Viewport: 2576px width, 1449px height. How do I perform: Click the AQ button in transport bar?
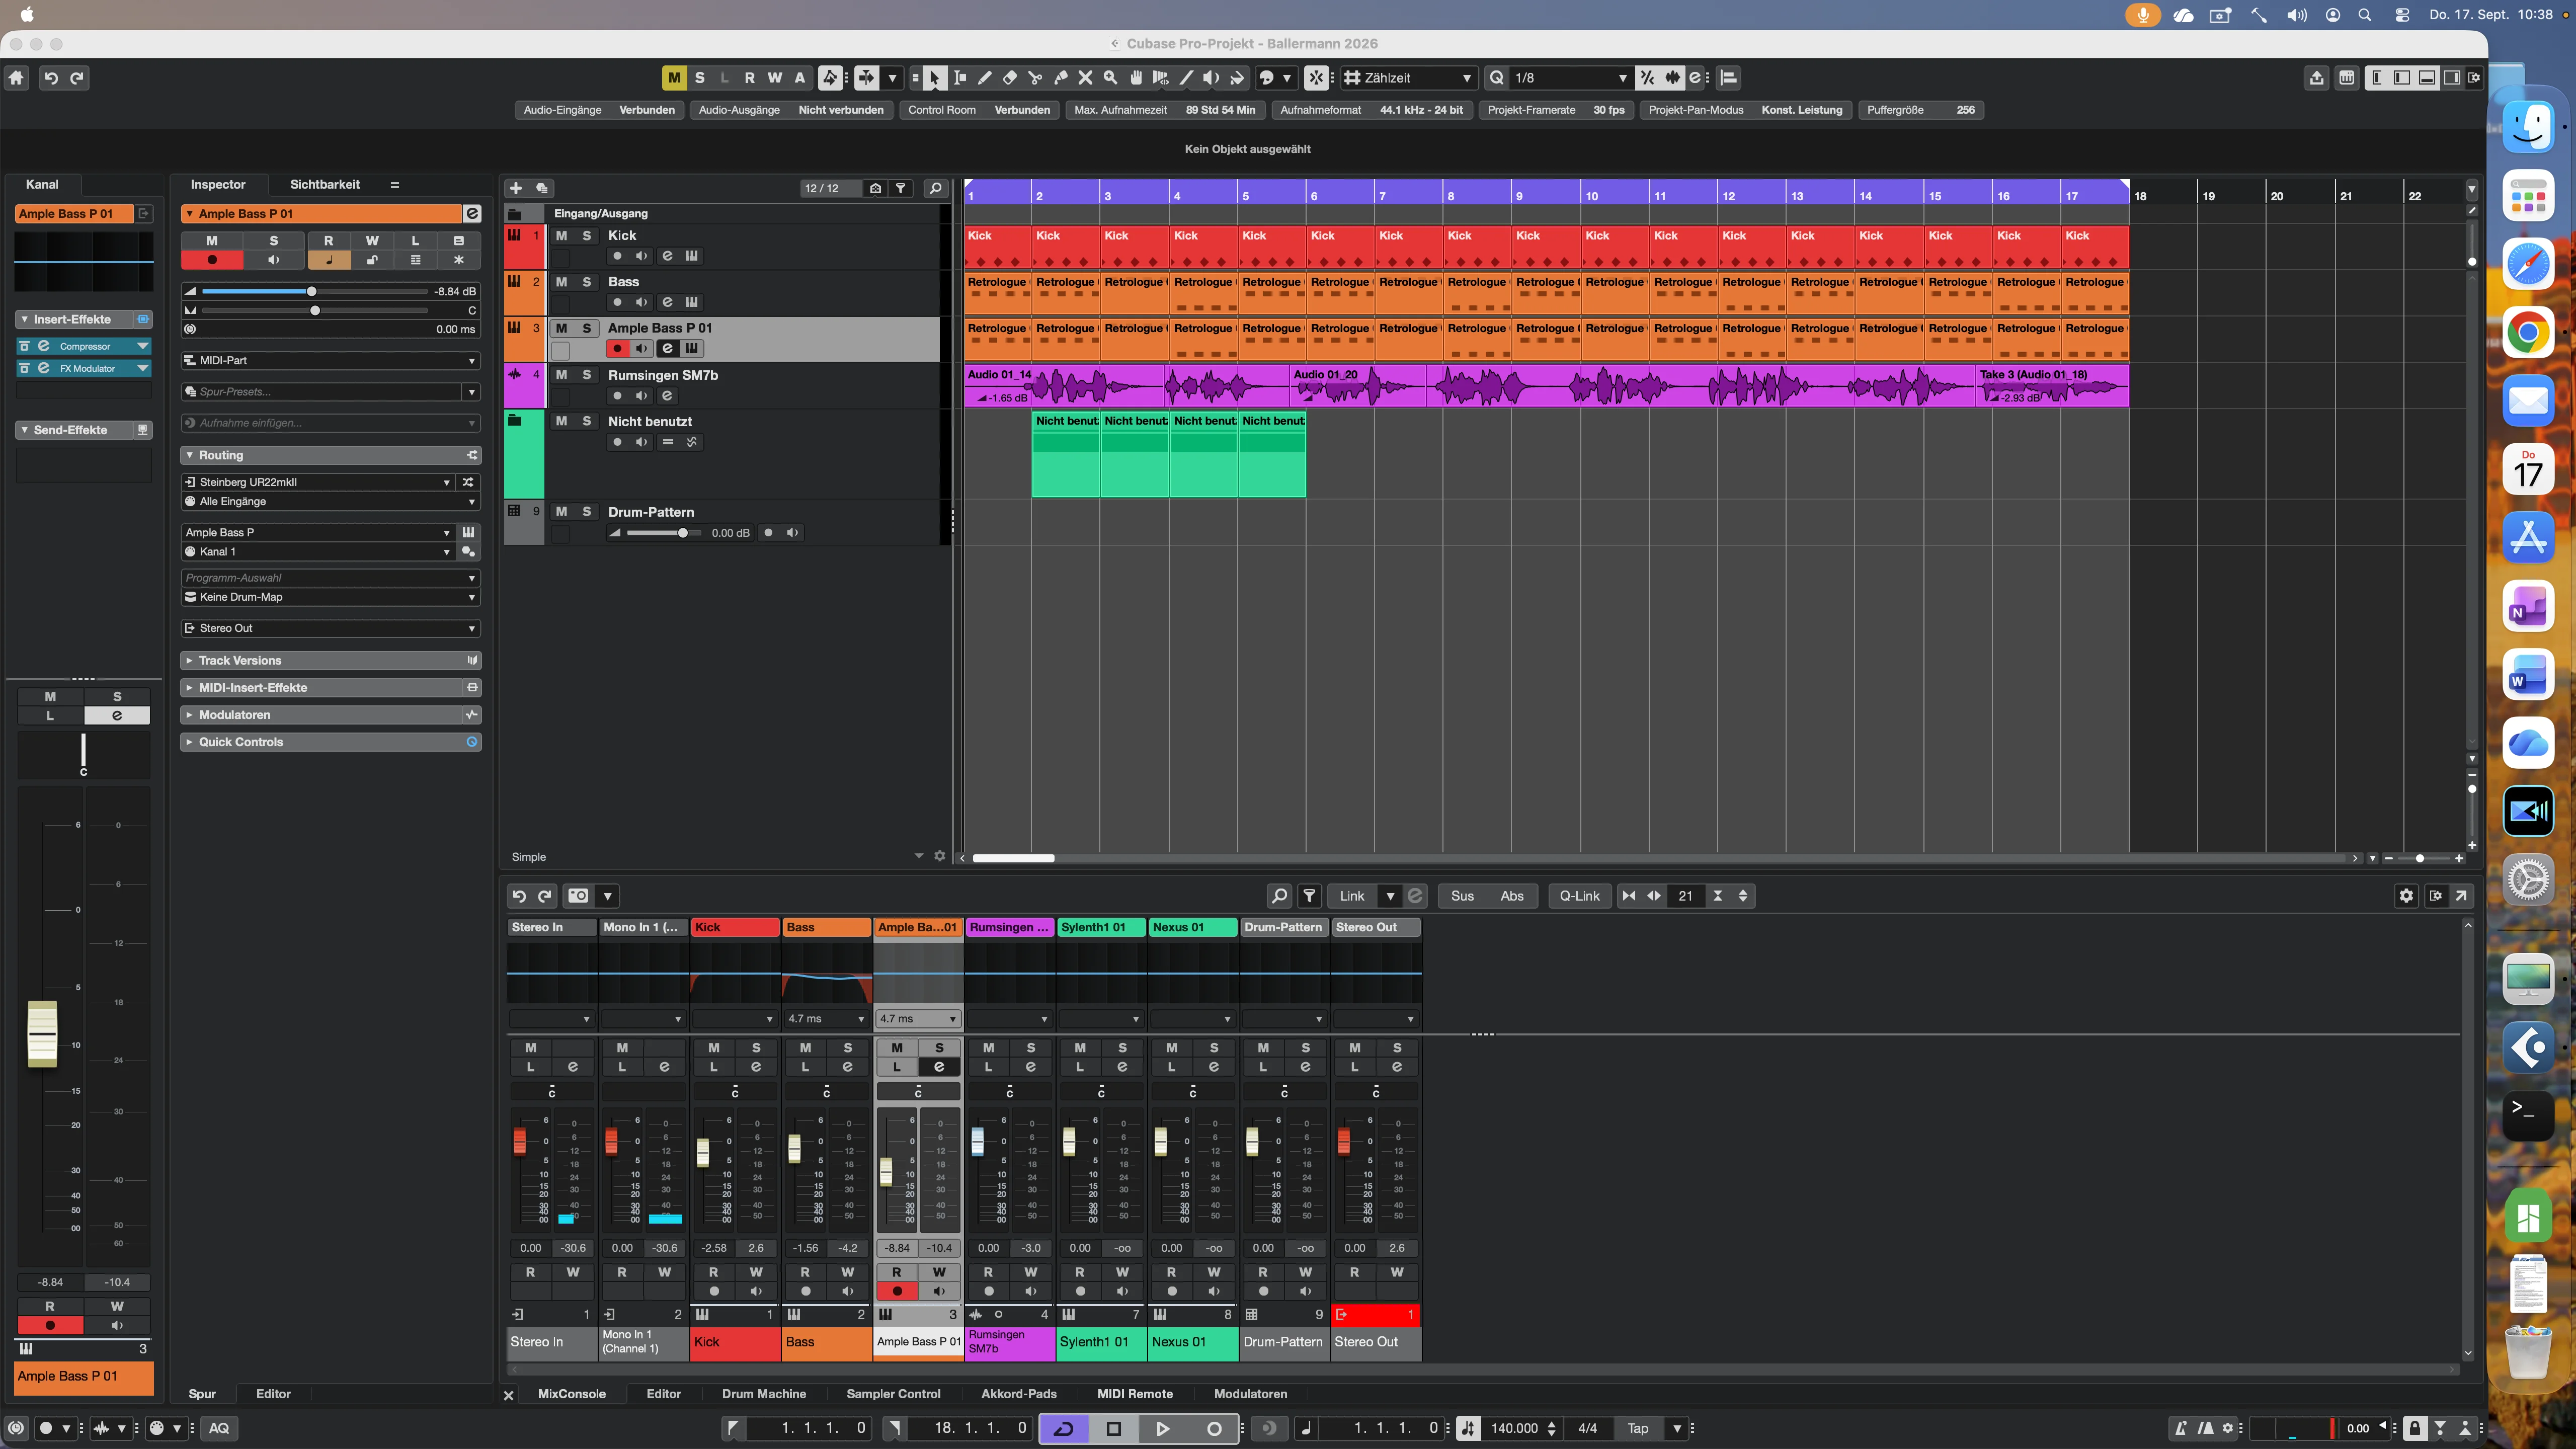[x=219, y=1429]
